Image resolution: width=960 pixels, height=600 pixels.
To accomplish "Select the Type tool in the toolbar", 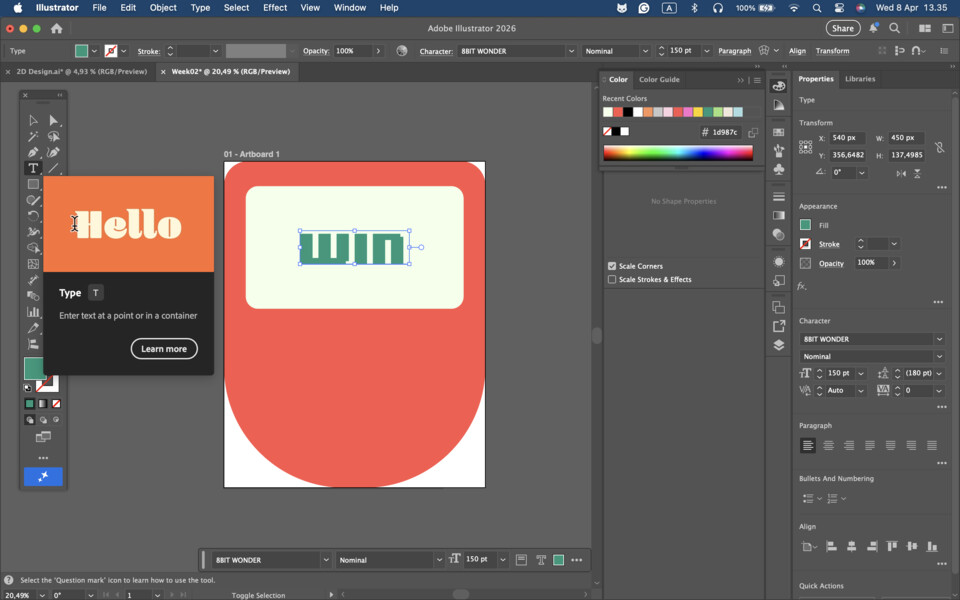I will [33, 168].
